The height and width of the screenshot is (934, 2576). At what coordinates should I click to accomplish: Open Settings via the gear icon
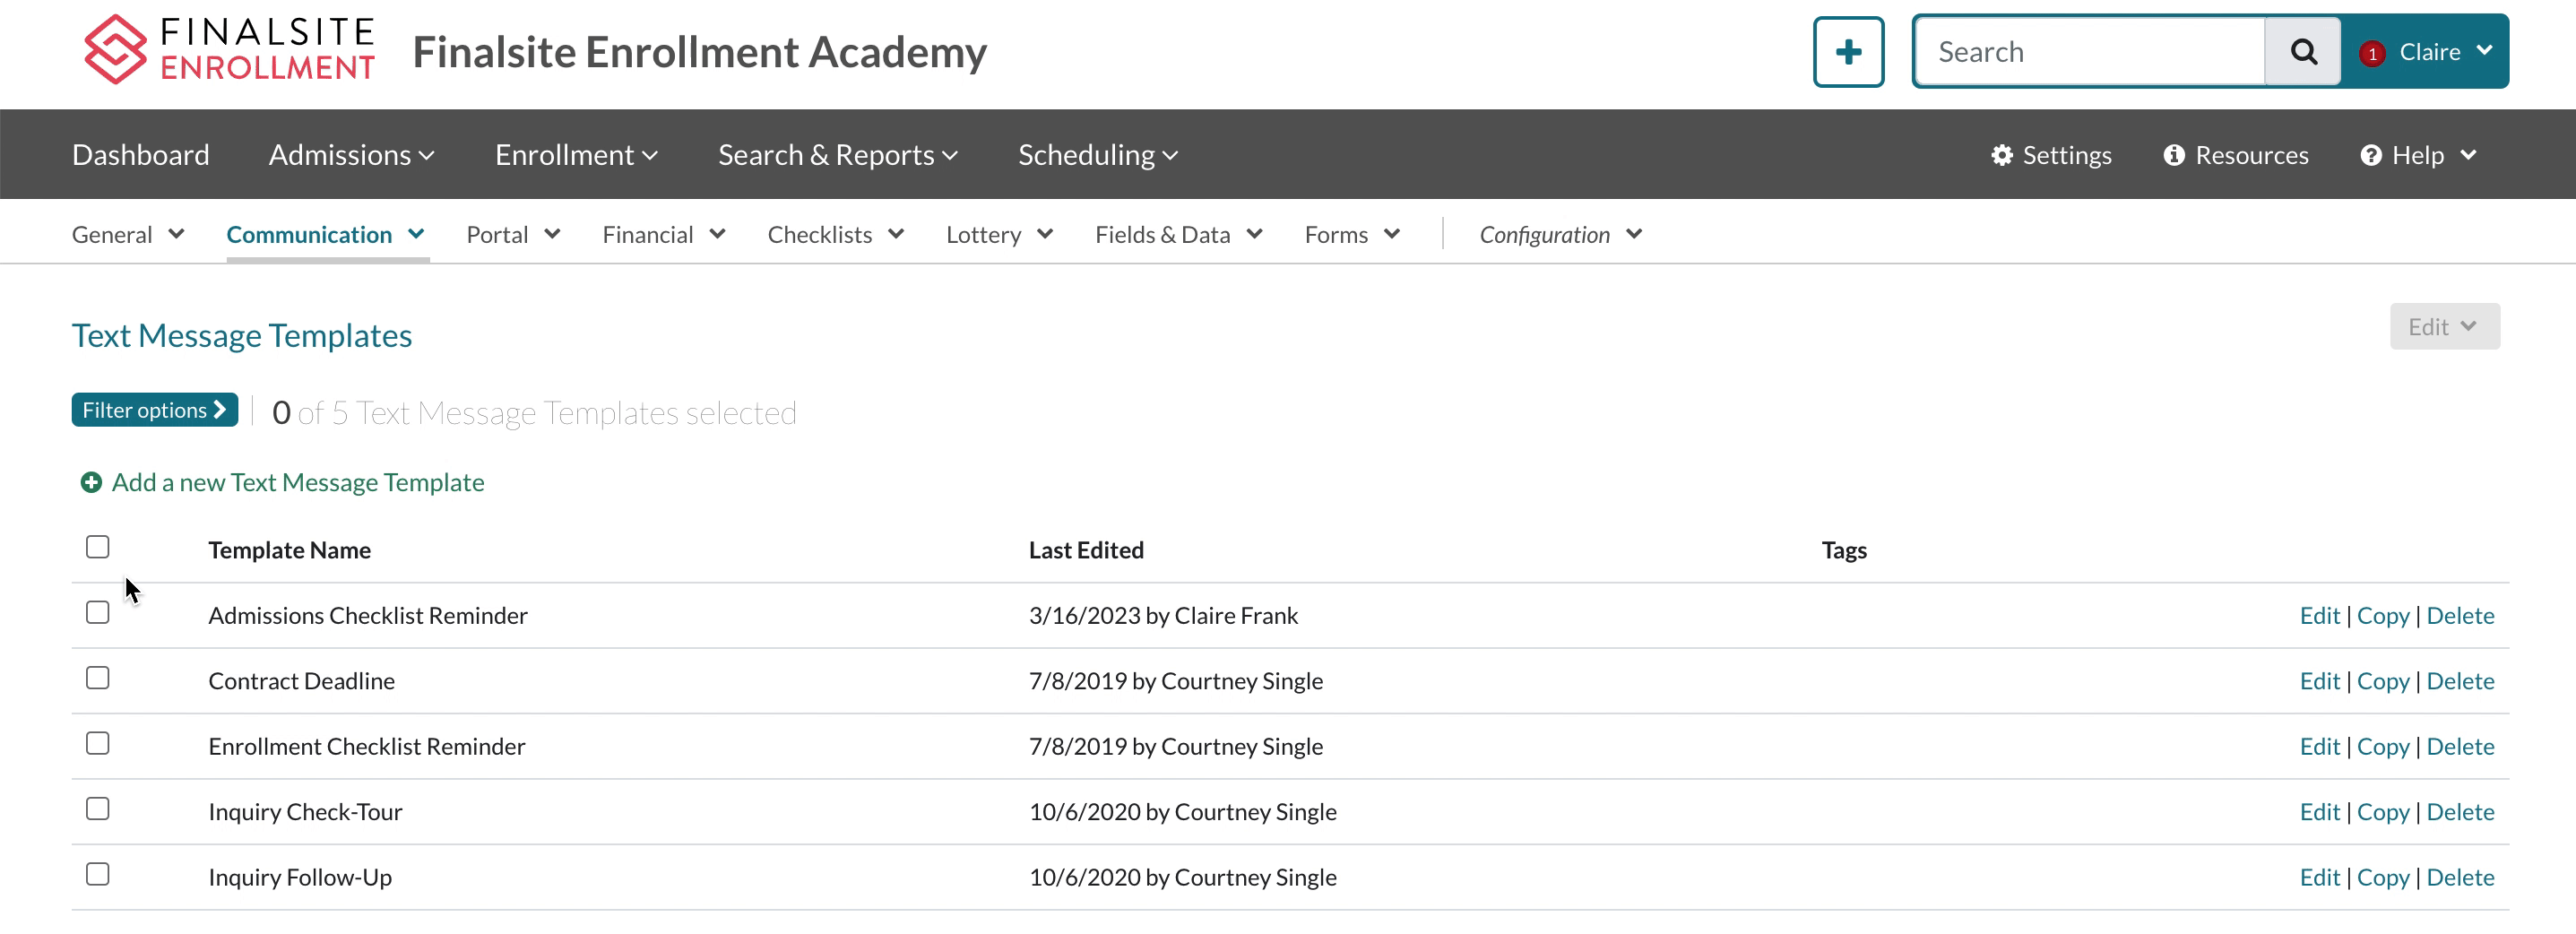coord(2001,155)
